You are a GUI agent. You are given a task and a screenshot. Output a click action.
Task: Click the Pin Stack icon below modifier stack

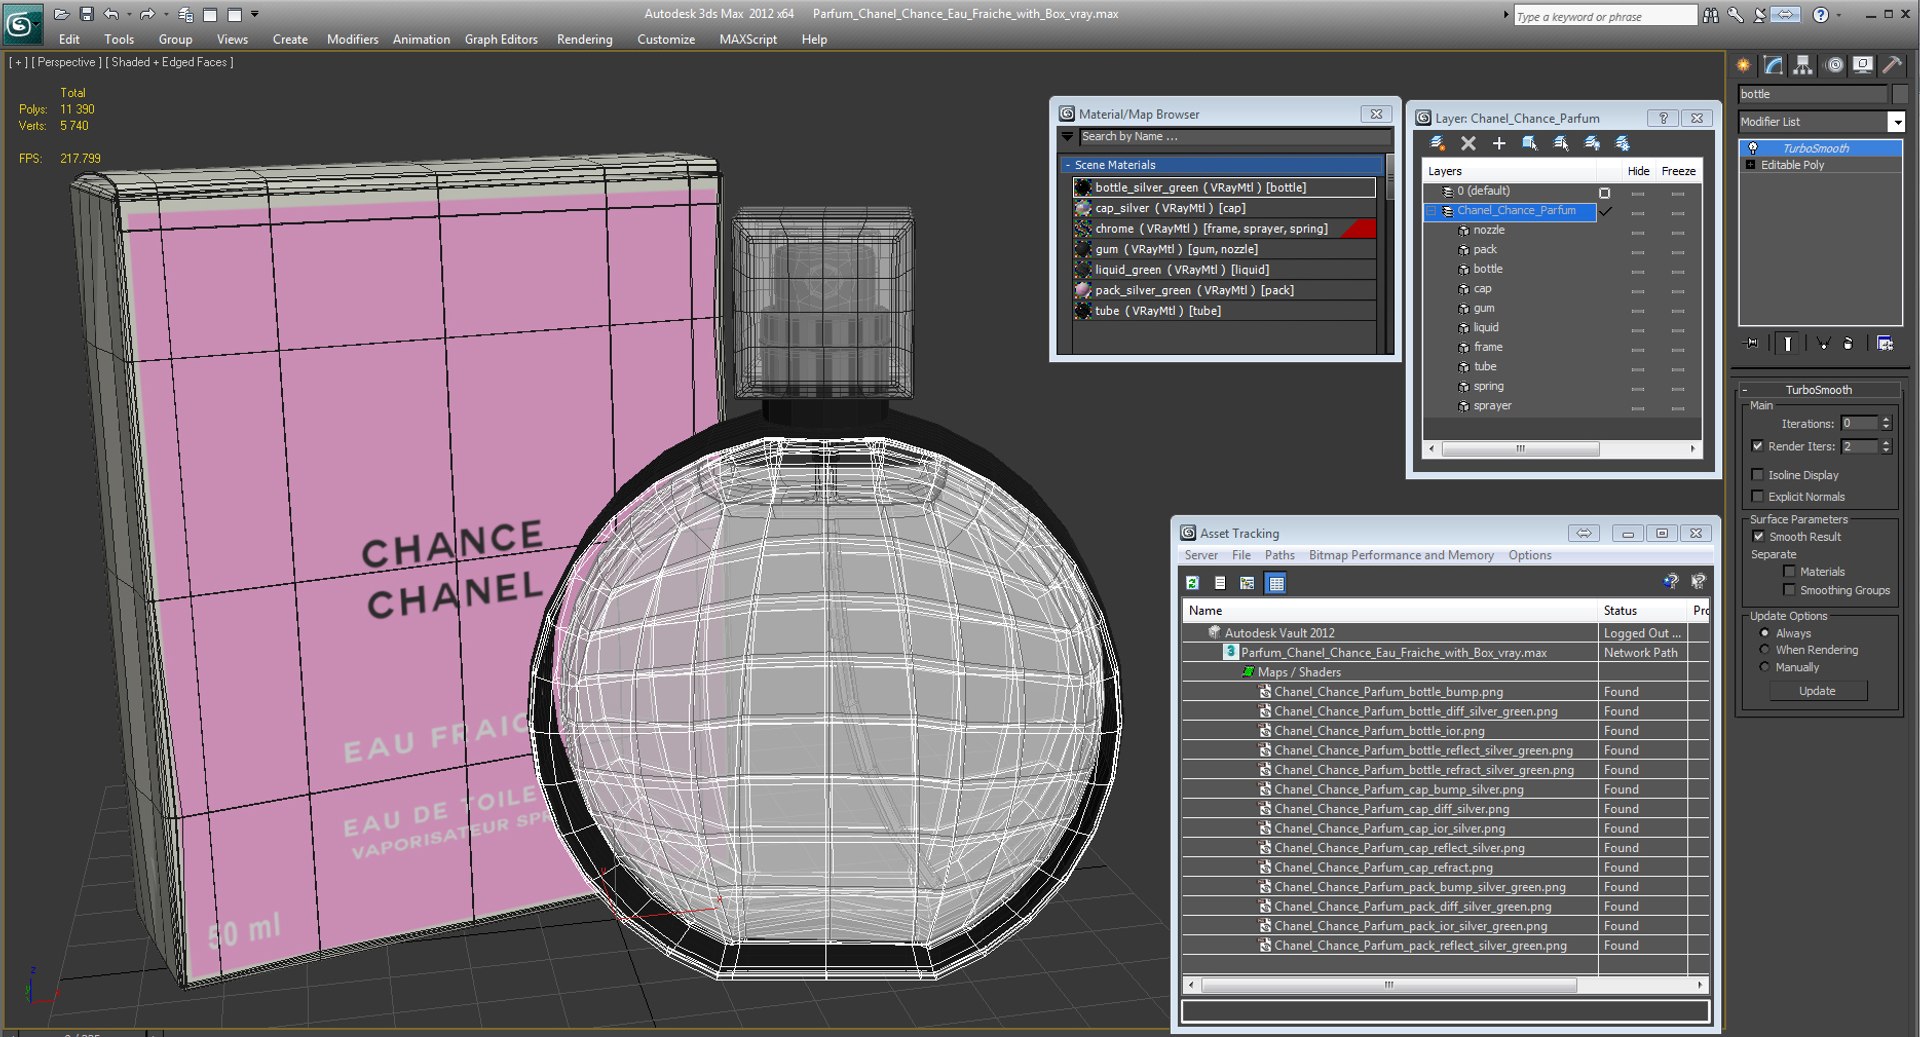click(x=1752, y=343)
